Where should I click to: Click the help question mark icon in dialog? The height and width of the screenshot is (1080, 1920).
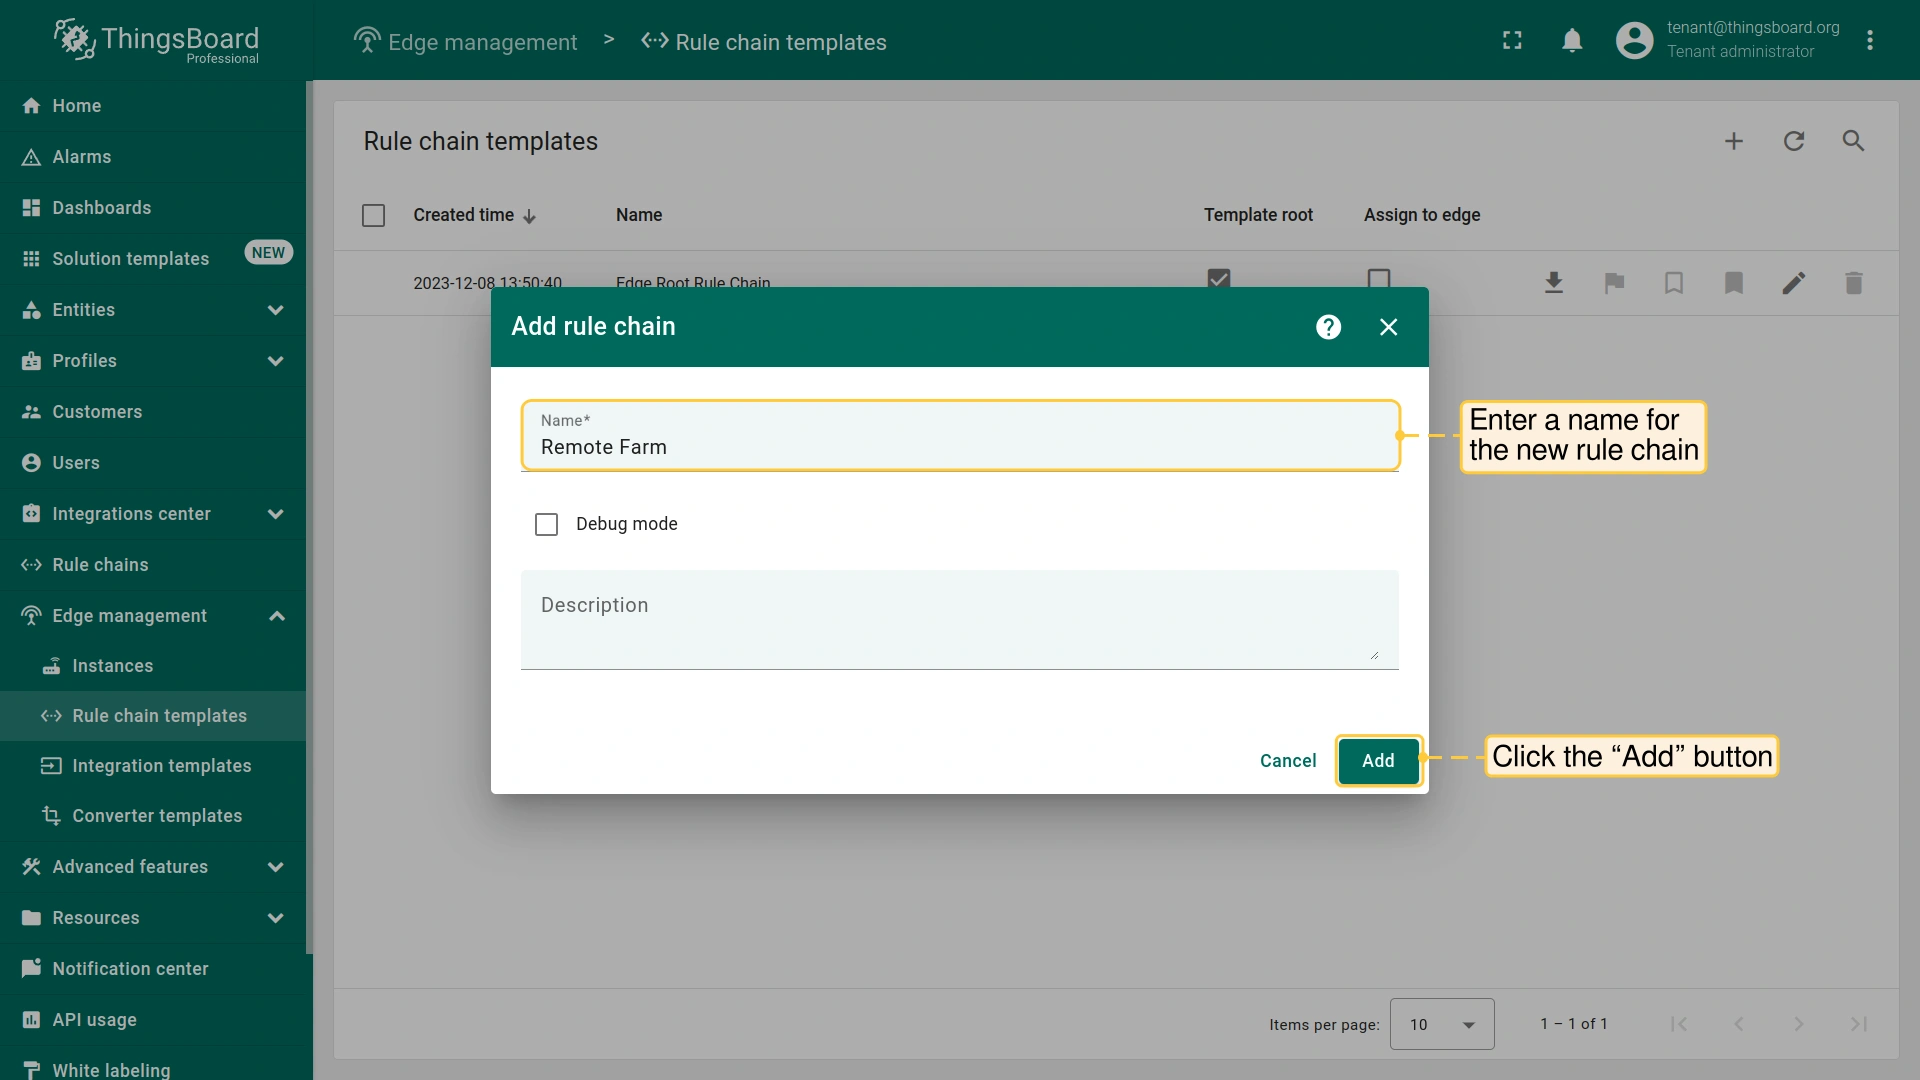click(x=1328, y=327)
